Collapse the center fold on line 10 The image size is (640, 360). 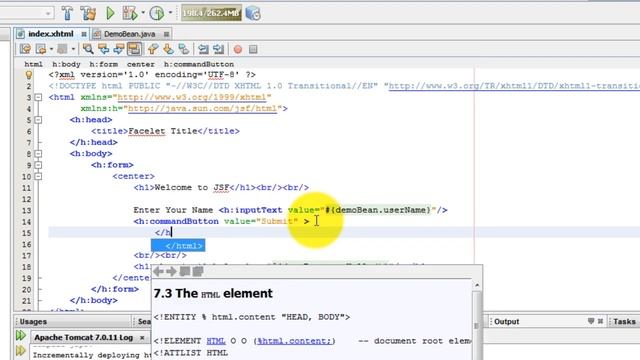click(x=38, y=177)
